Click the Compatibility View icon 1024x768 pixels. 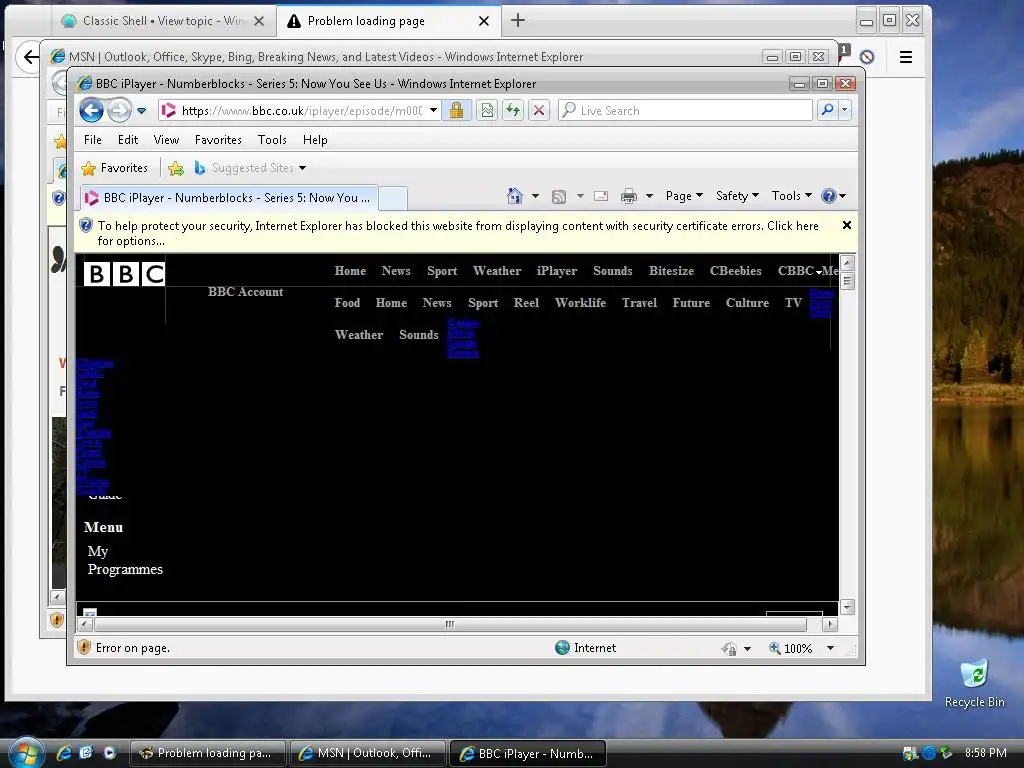click(487, 110)
